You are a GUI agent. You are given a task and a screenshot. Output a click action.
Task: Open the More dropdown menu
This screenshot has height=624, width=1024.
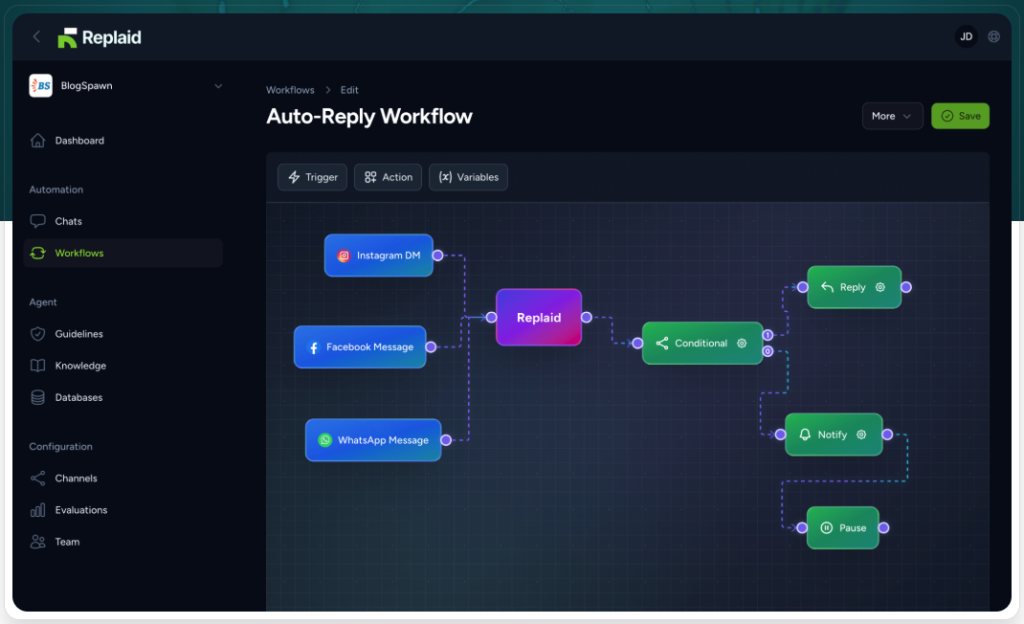[892, 116]
